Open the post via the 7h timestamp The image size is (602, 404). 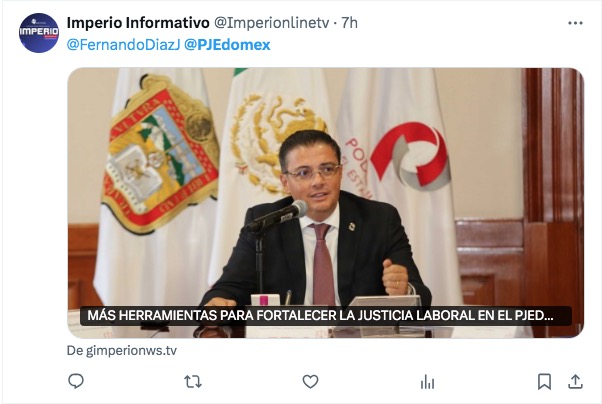(x=349, y=23)
